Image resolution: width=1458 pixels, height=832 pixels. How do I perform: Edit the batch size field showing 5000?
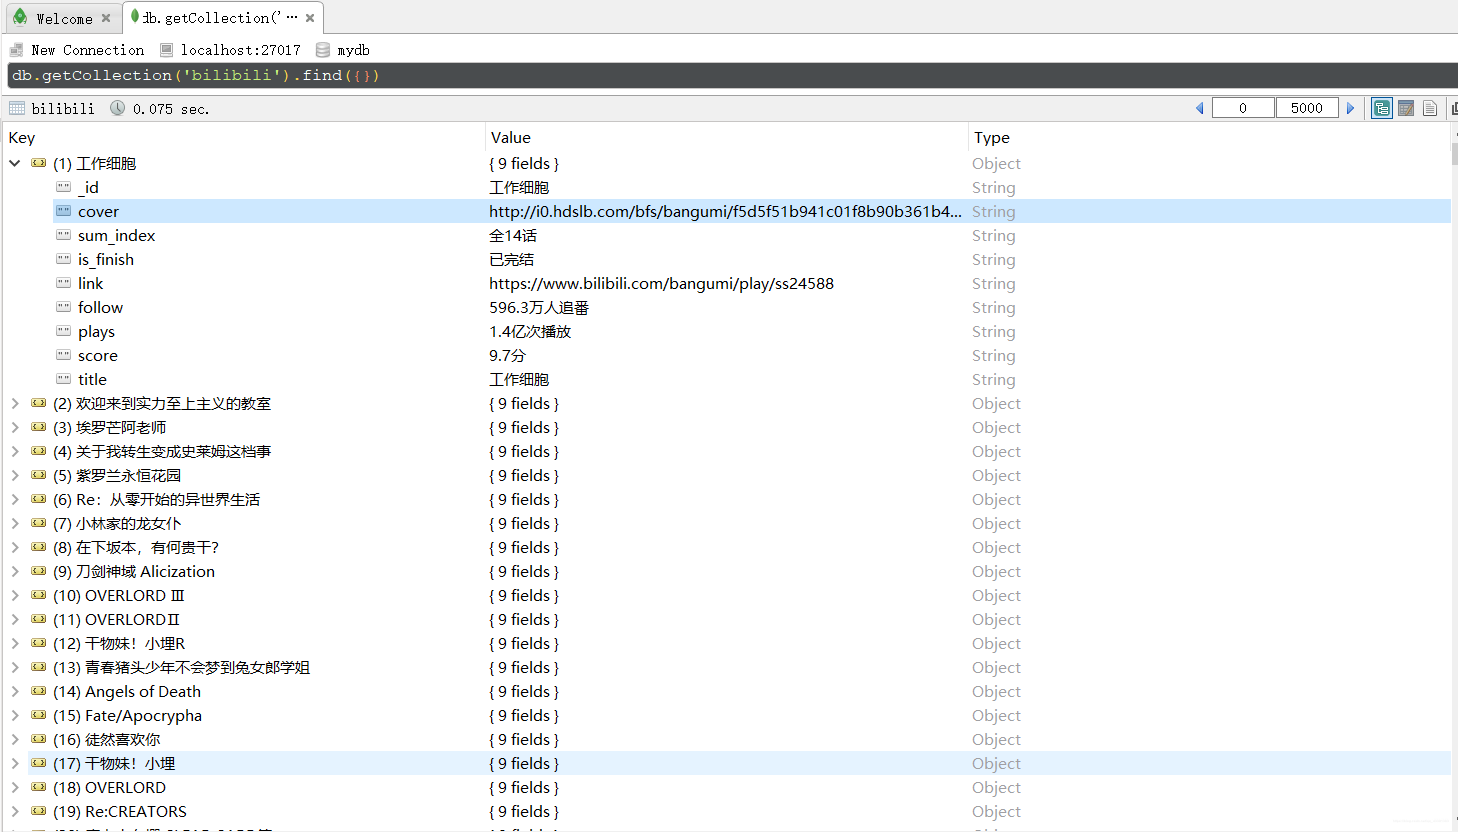coord(1307,108)
